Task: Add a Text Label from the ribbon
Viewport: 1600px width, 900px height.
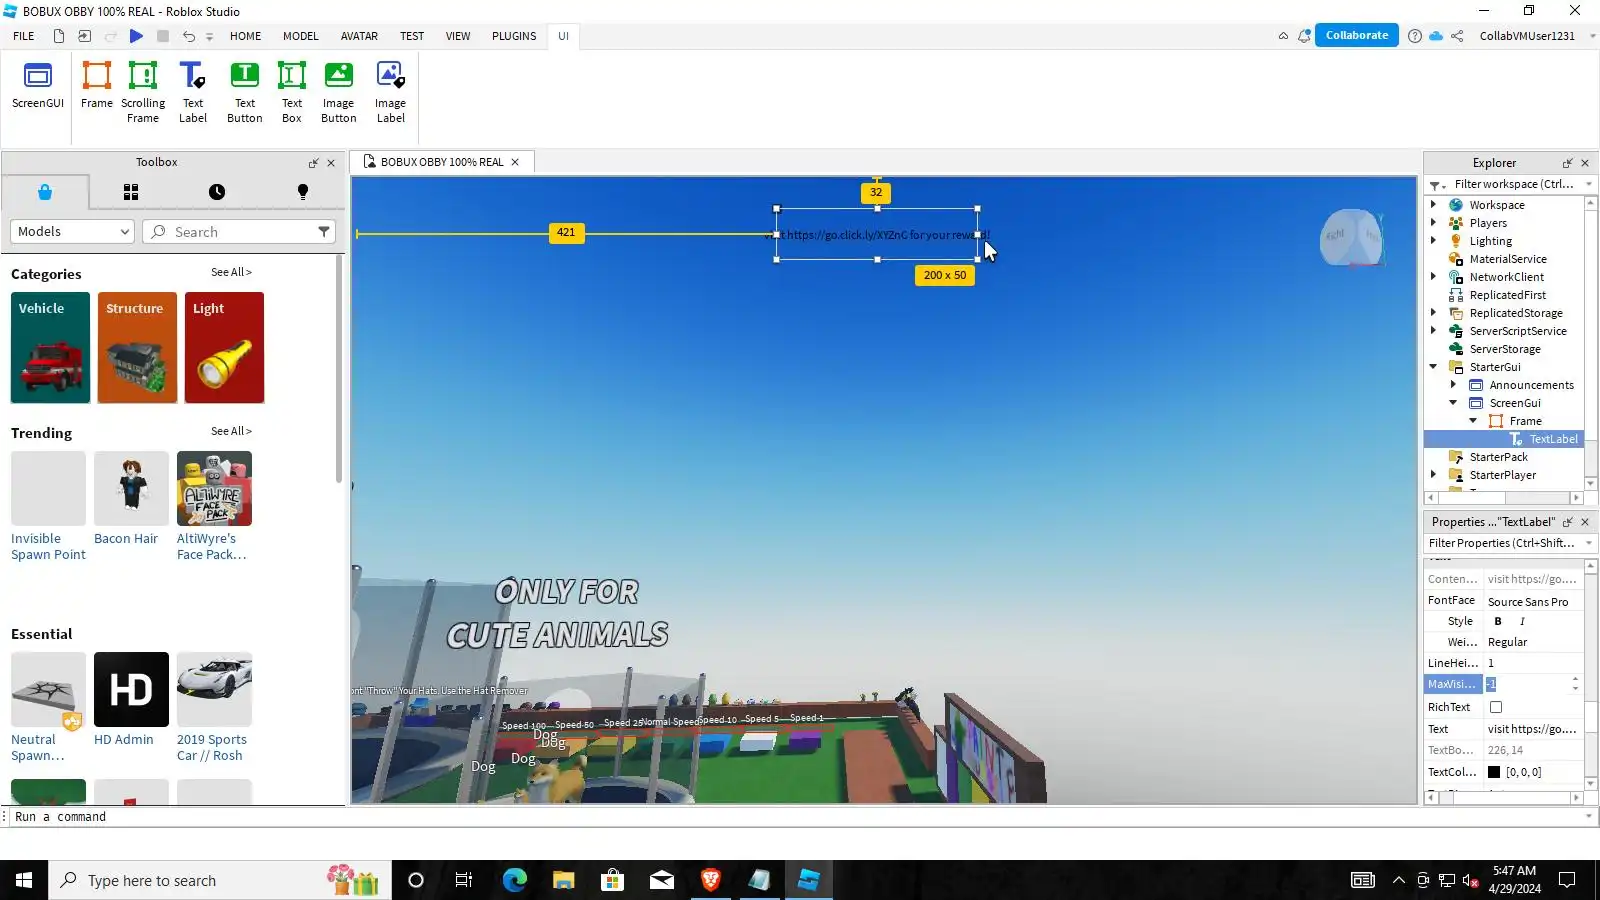Action: [x=193, y=92]
